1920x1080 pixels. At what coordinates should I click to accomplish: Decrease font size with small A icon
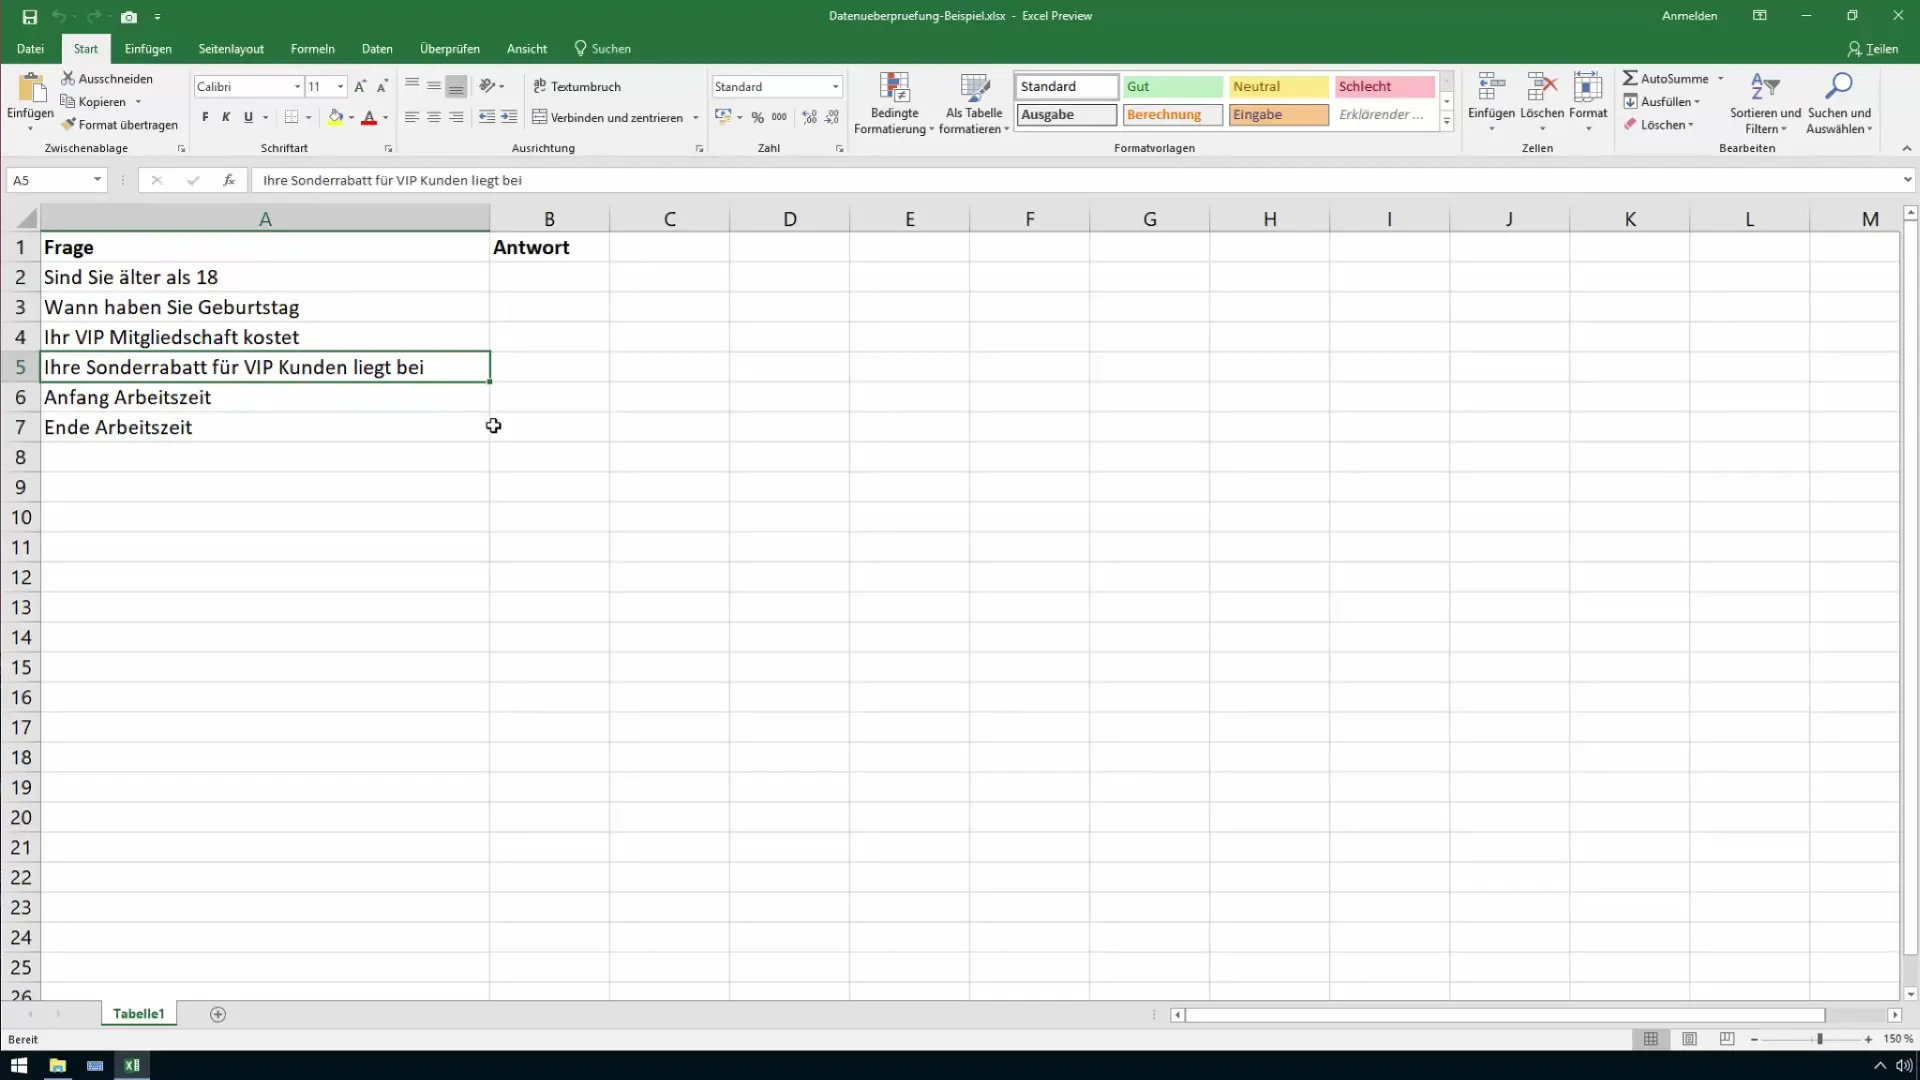[382, 87]
